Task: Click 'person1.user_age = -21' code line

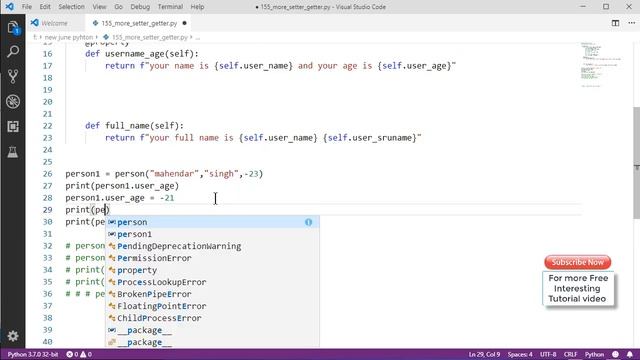Action: pyautogui.click(x=120, y=198)
